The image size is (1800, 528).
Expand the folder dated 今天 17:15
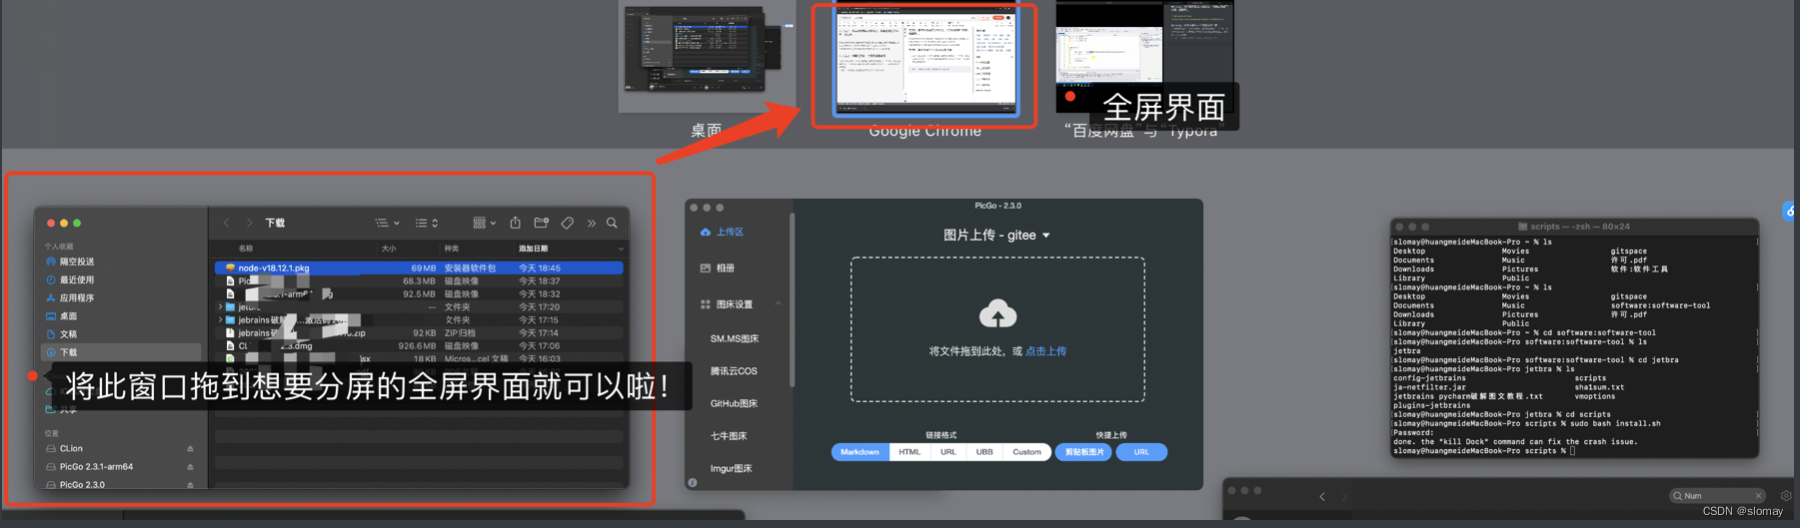220,320
